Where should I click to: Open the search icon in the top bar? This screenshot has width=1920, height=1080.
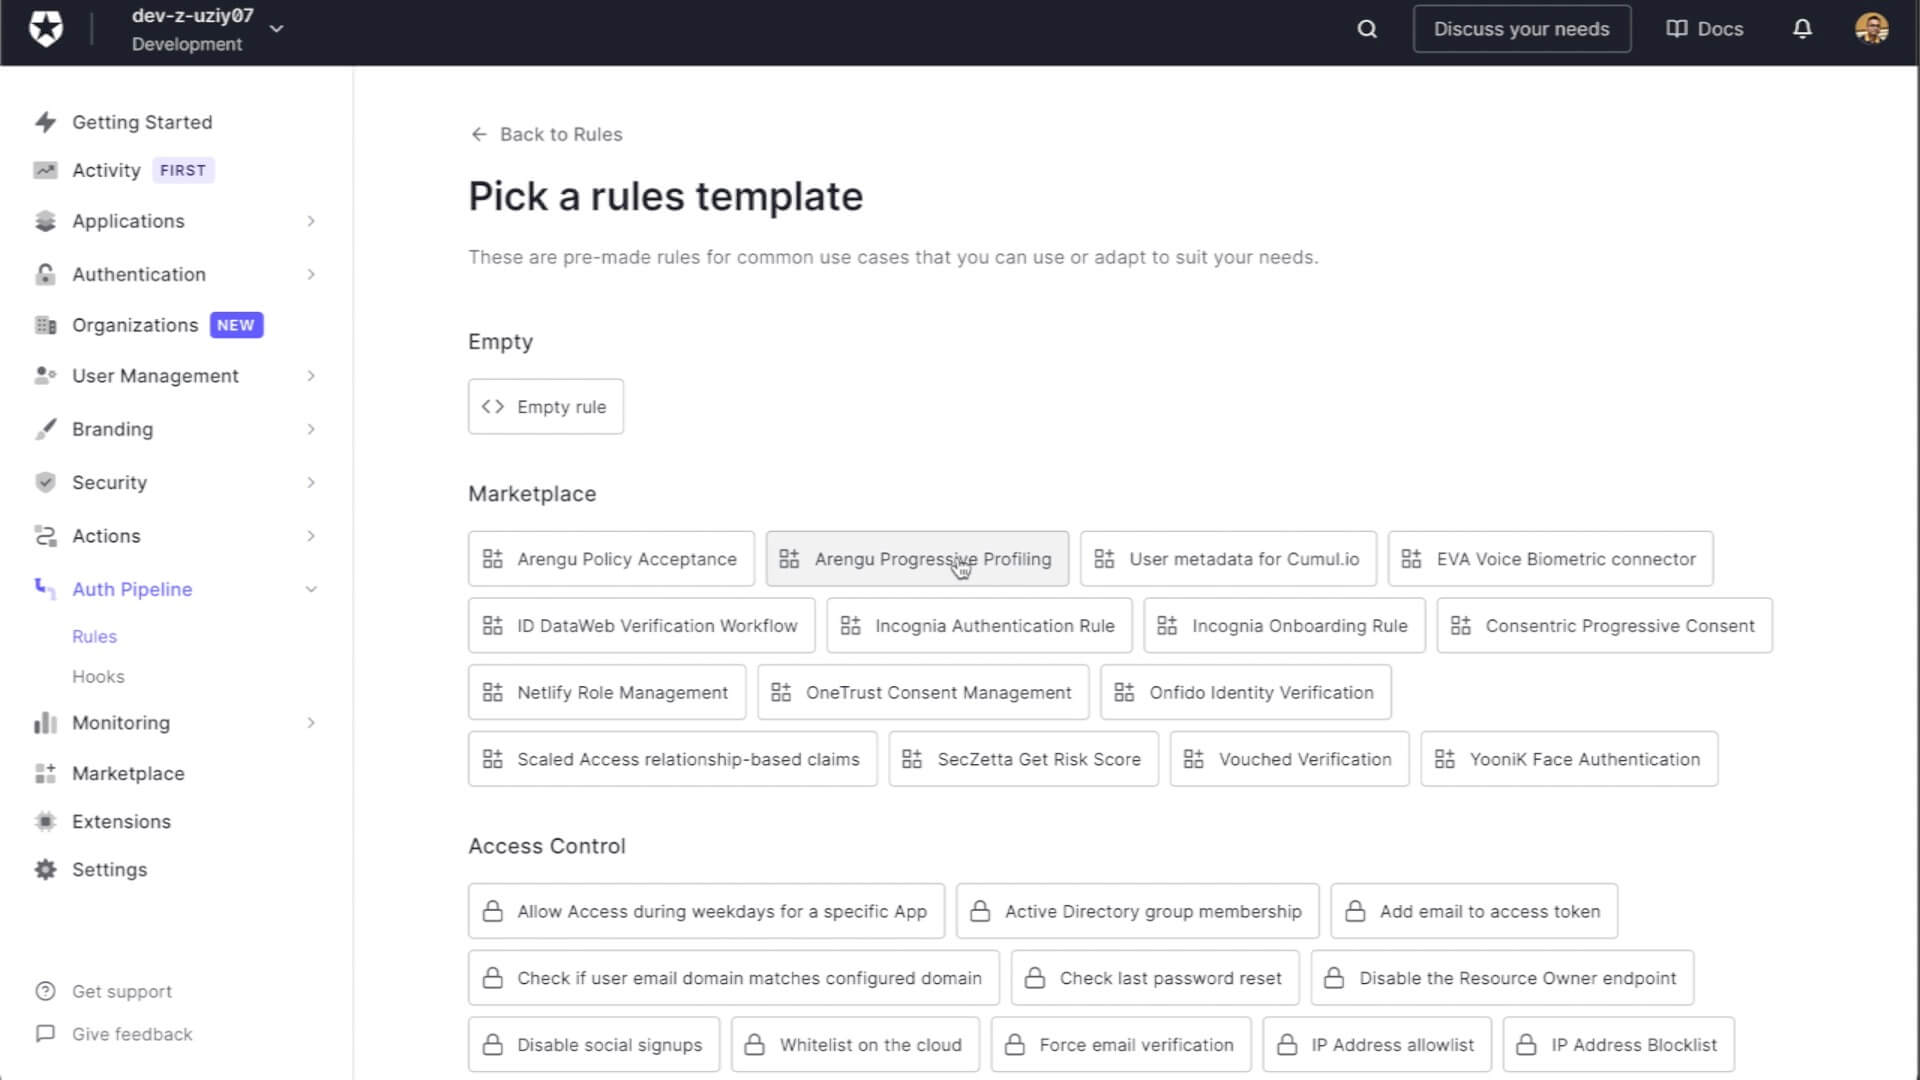point(1365,29)
